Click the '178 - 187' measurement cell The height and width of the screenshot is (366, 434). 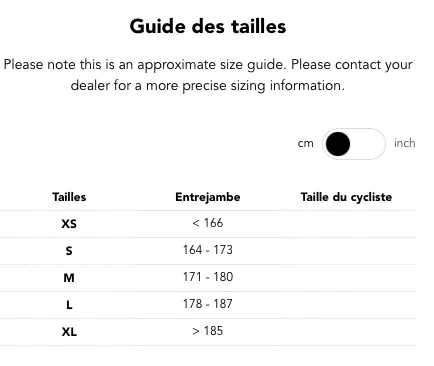pyautogui.click(x=208, y=304)
